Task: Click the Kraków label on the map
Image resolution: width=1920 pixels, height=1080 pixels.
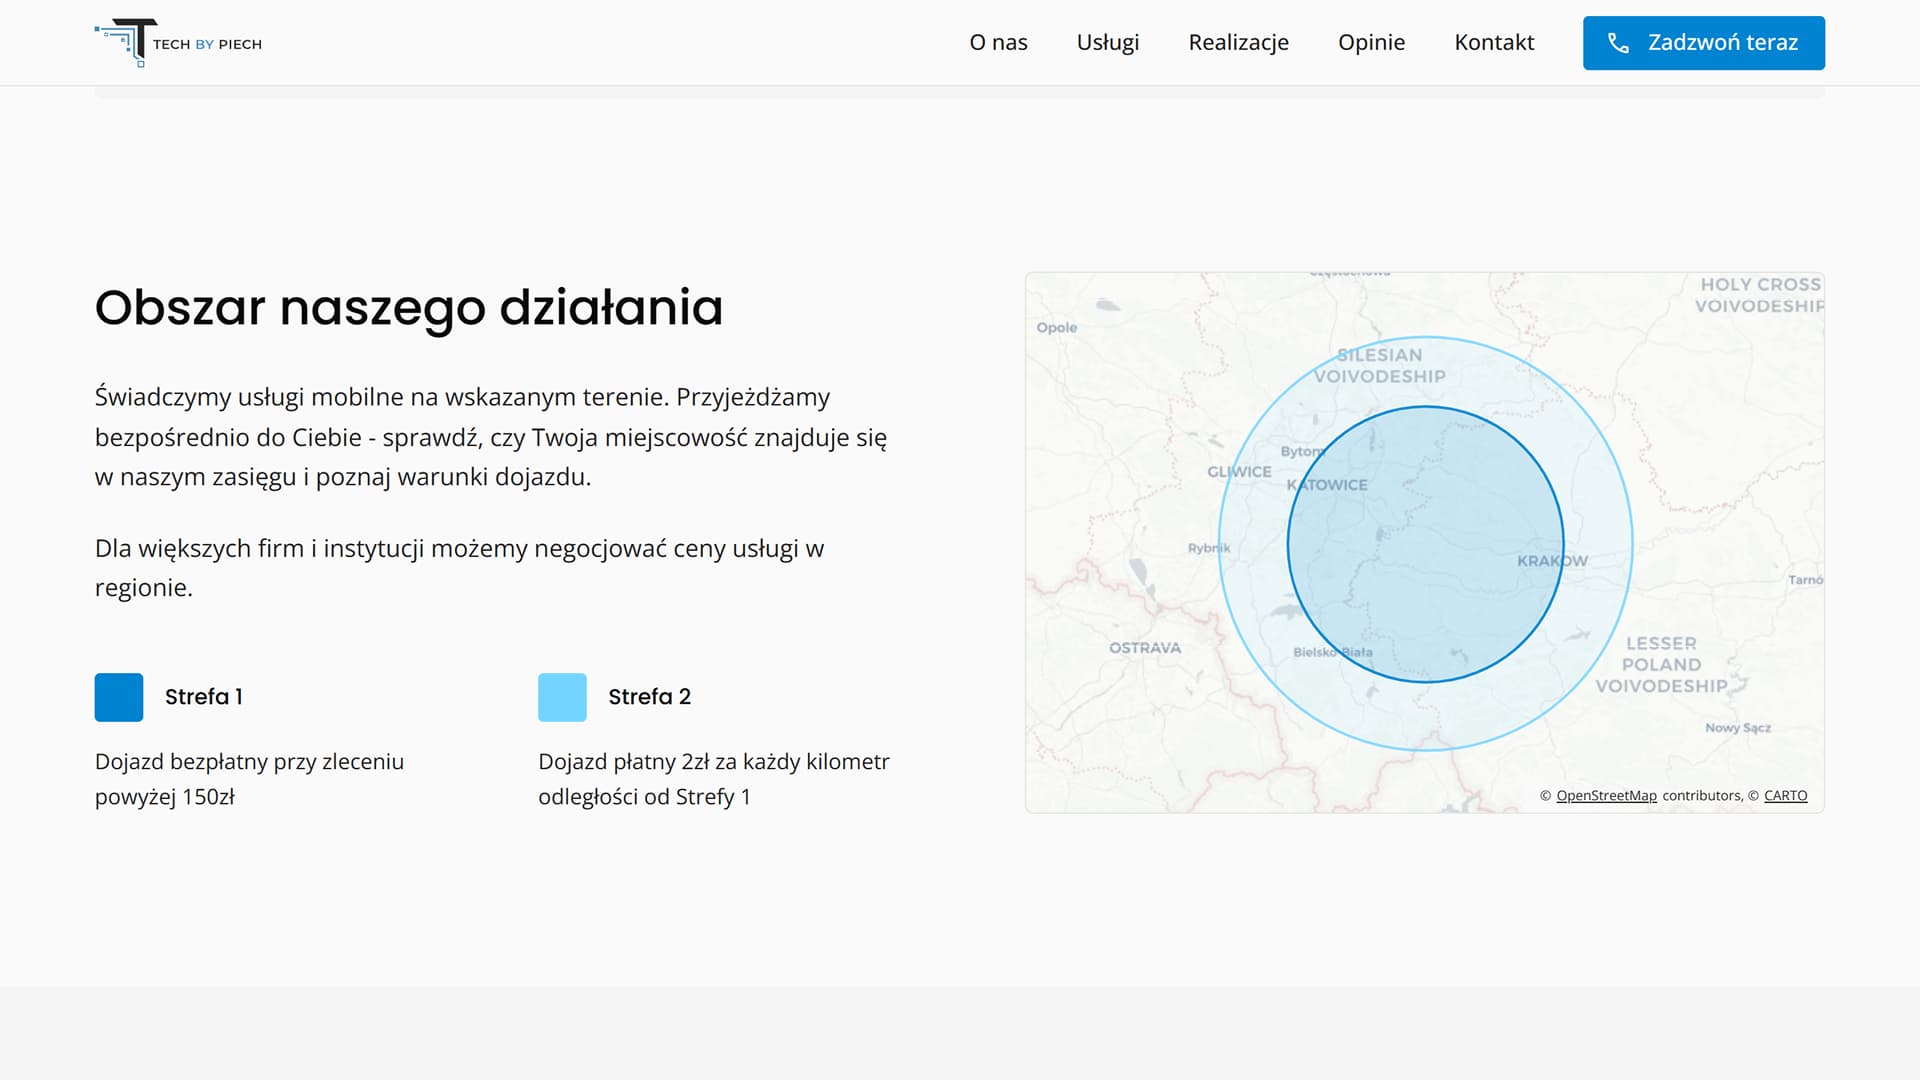Action: click(x=1551, y=561)
